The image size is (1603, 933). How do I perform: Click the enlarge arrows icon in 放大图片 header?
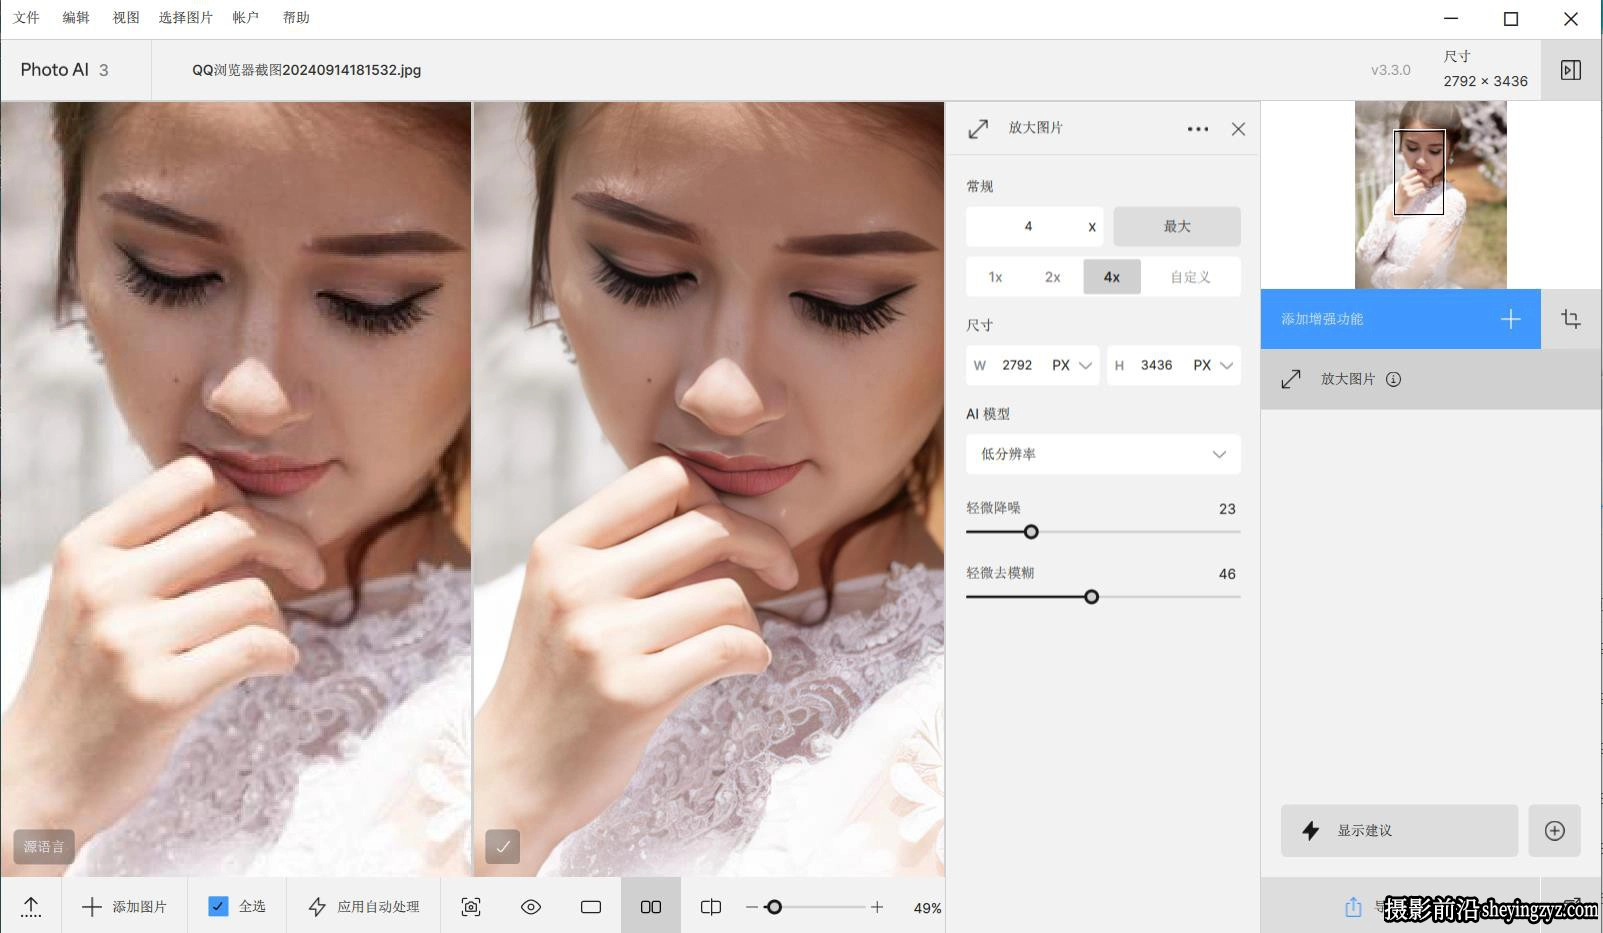(979, 128)
